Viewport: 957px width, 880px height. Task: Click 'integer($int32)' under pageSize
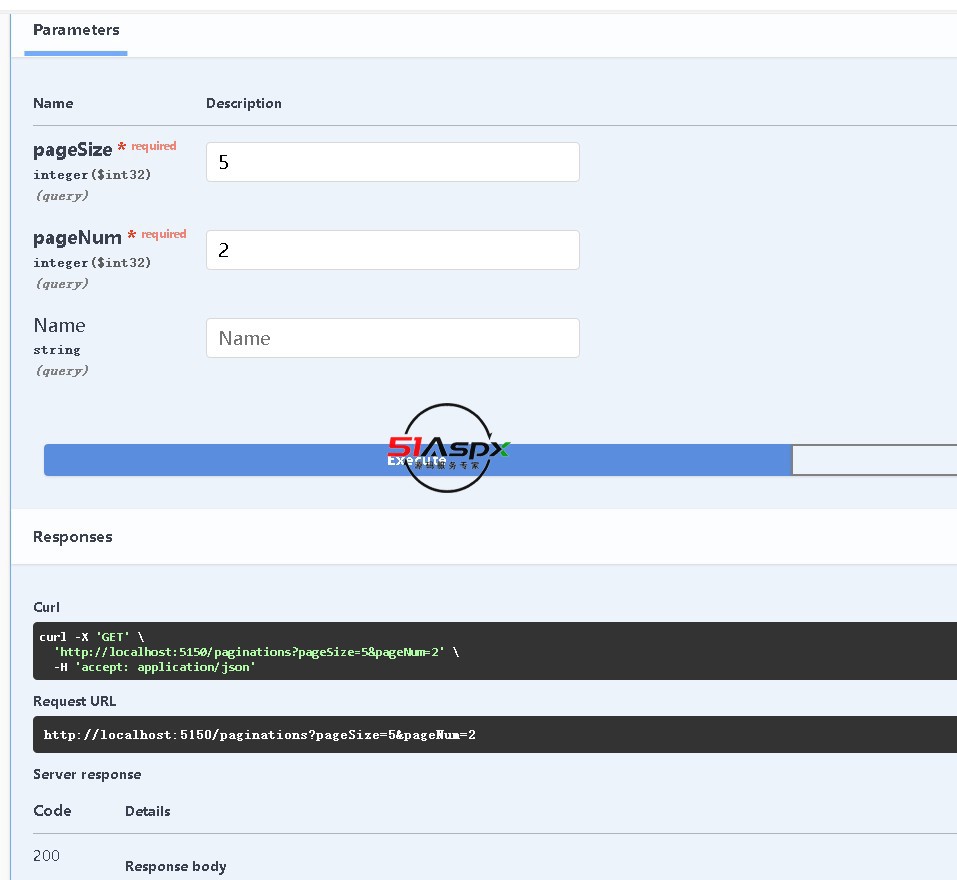(92, 175)
